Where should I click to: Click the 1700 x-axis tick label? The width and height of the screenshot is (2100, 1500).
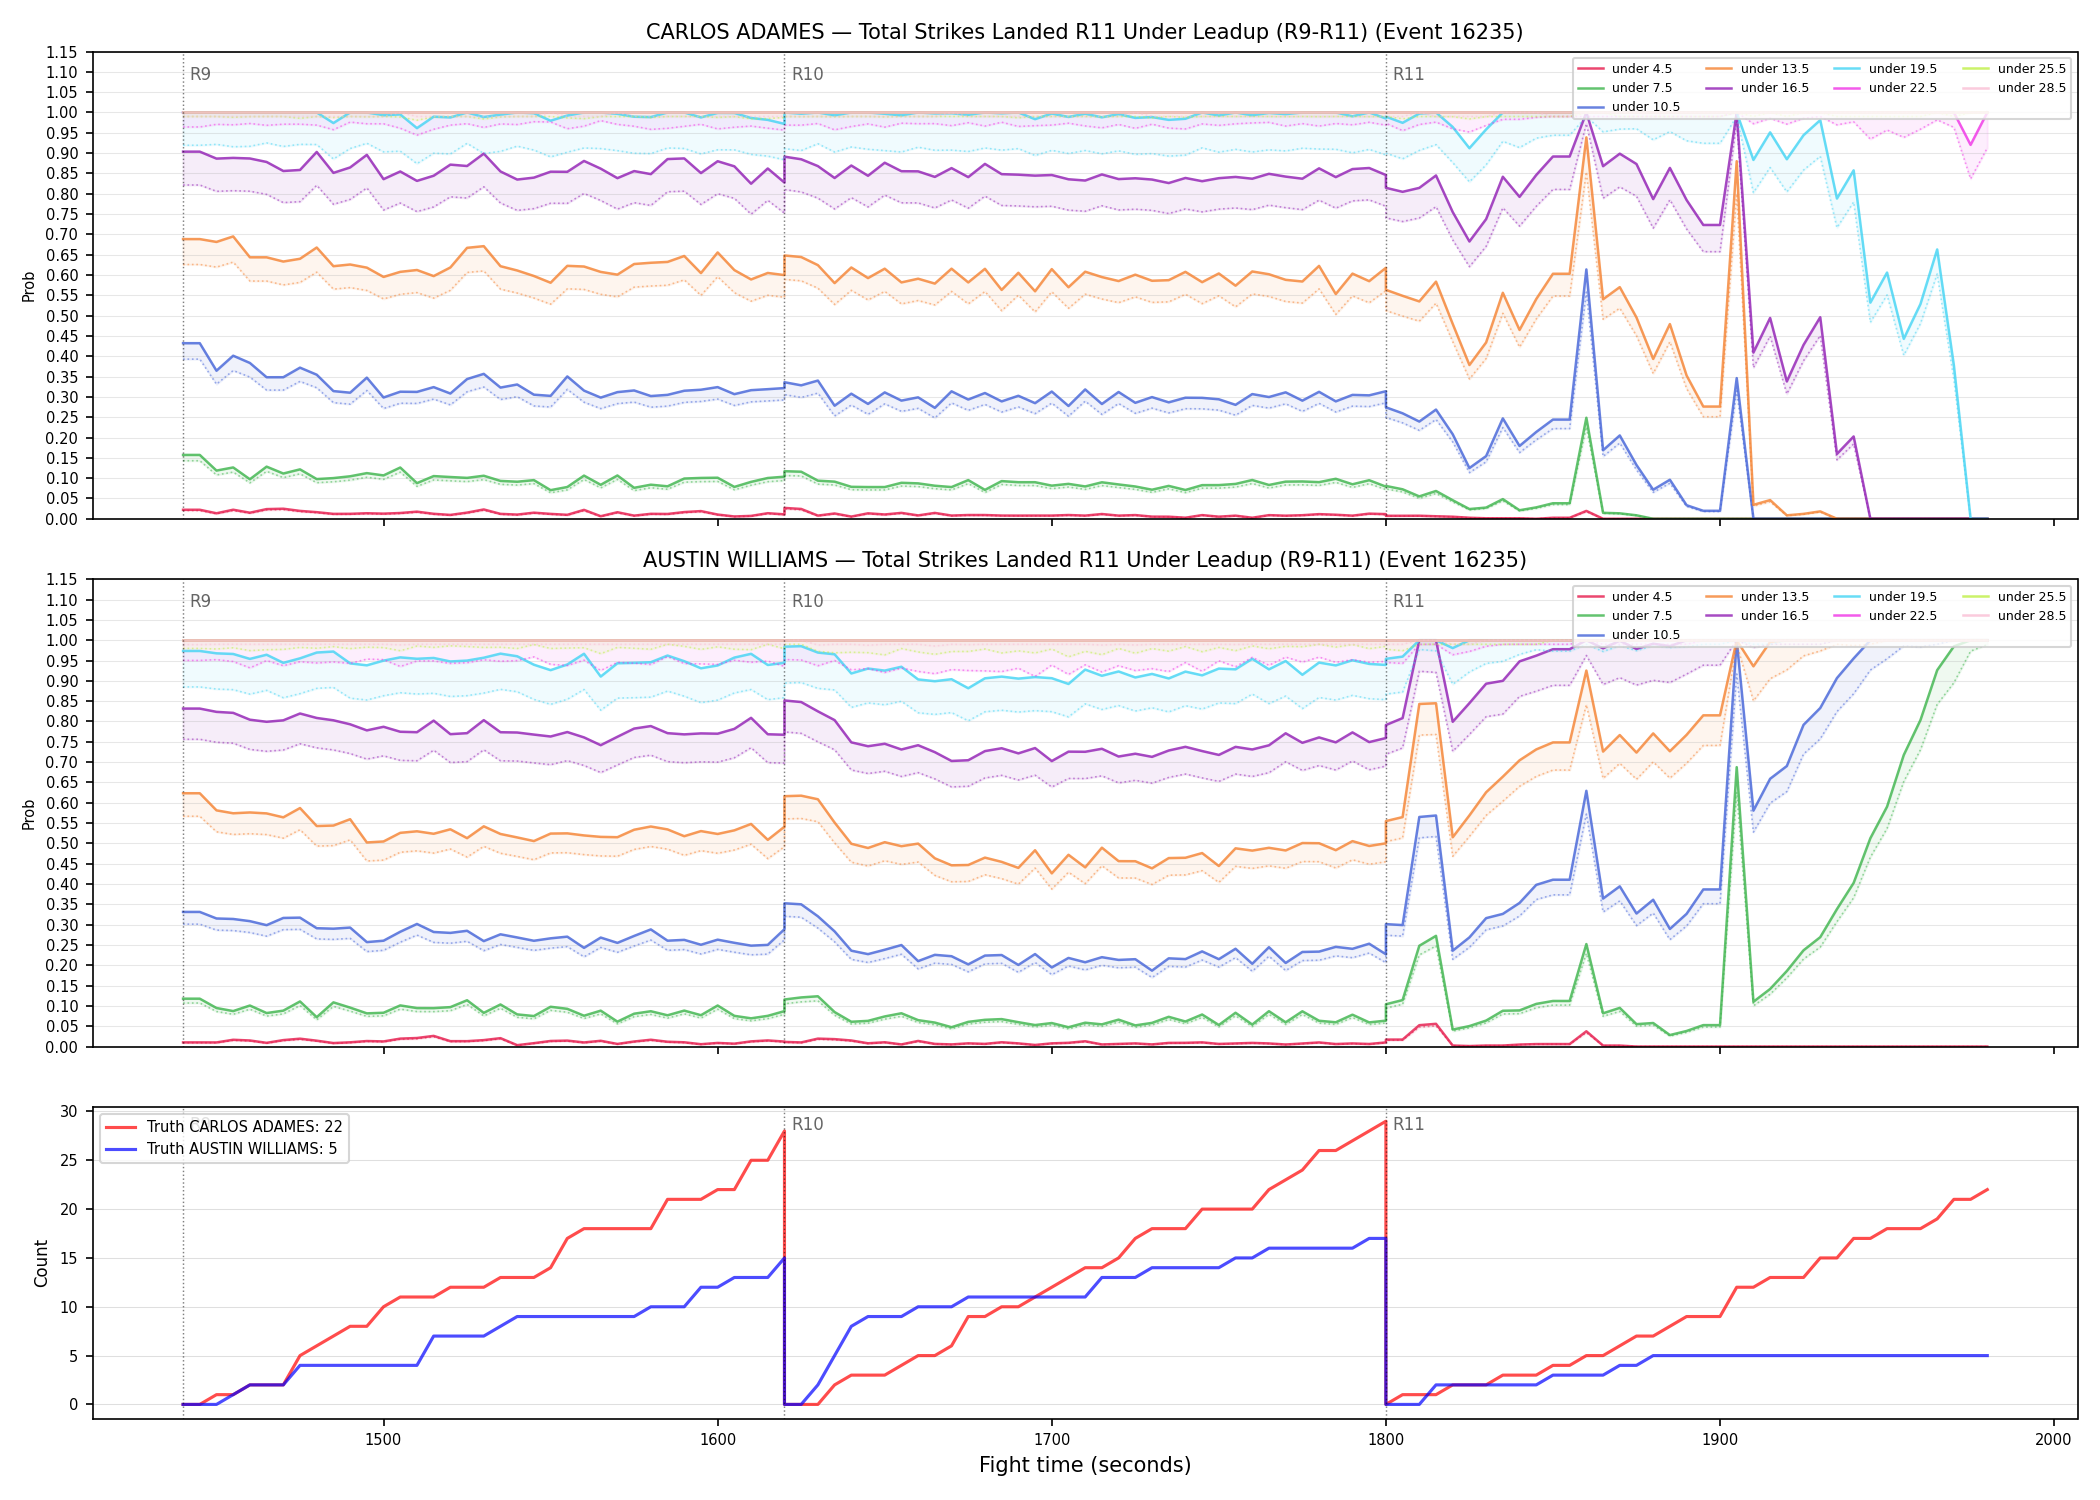coord(1051,1439)
